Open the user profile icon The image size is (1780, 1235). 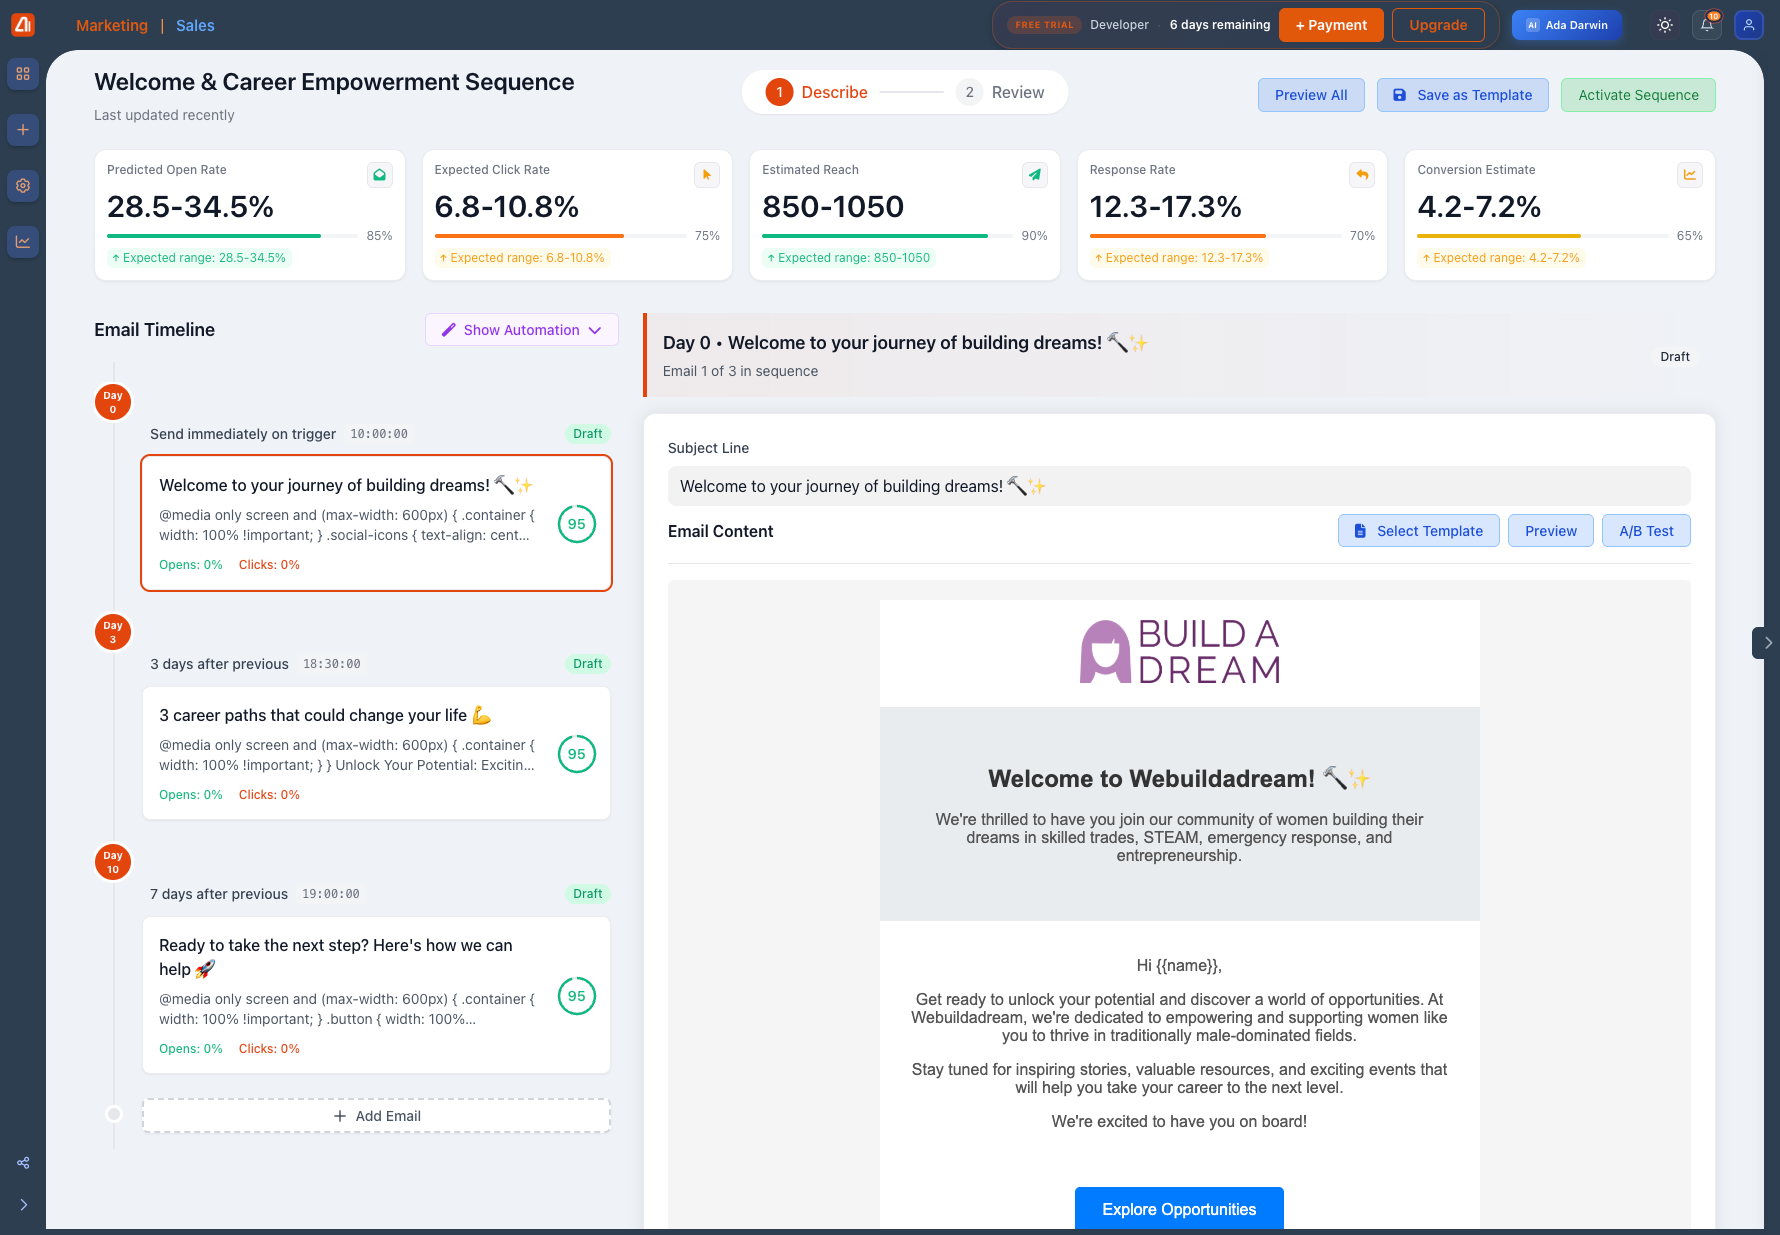tap(1748, 25)
